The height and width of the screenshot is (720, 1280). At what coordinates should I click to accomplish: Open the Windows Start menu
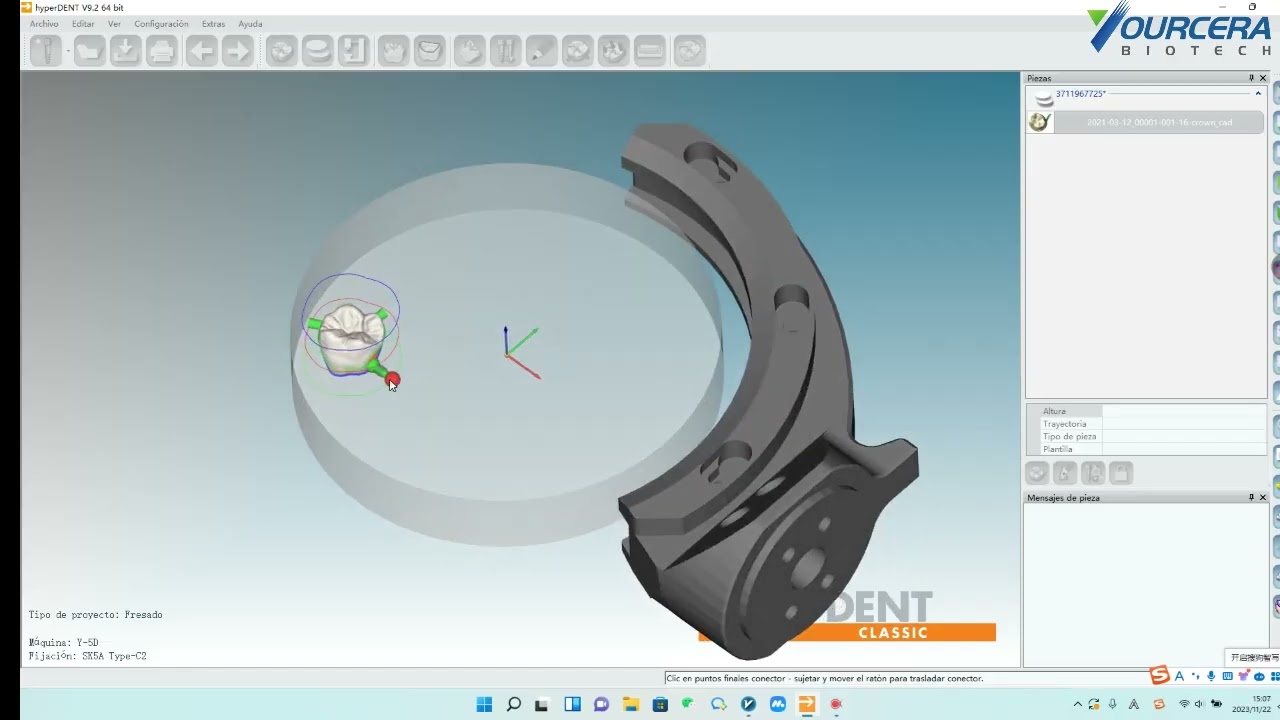484,704
